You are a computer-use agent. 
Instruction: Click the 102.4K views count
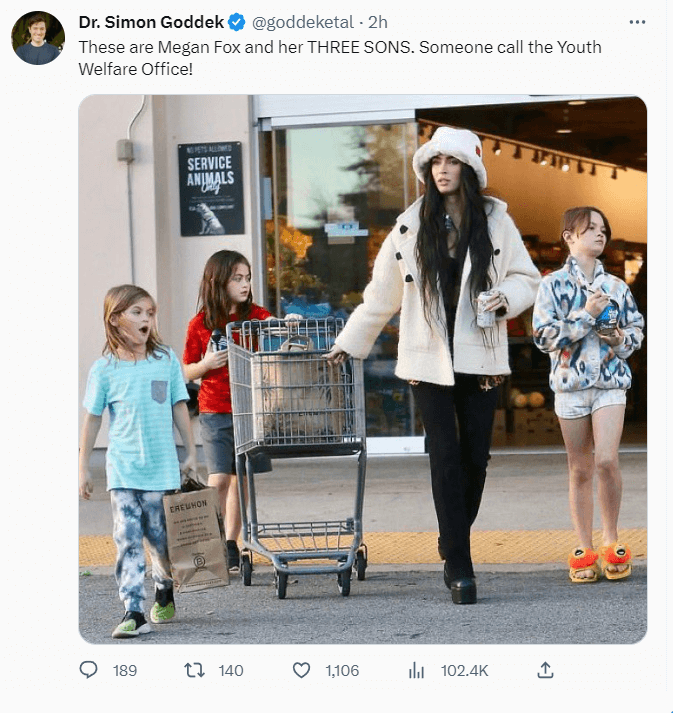(464, 671)
